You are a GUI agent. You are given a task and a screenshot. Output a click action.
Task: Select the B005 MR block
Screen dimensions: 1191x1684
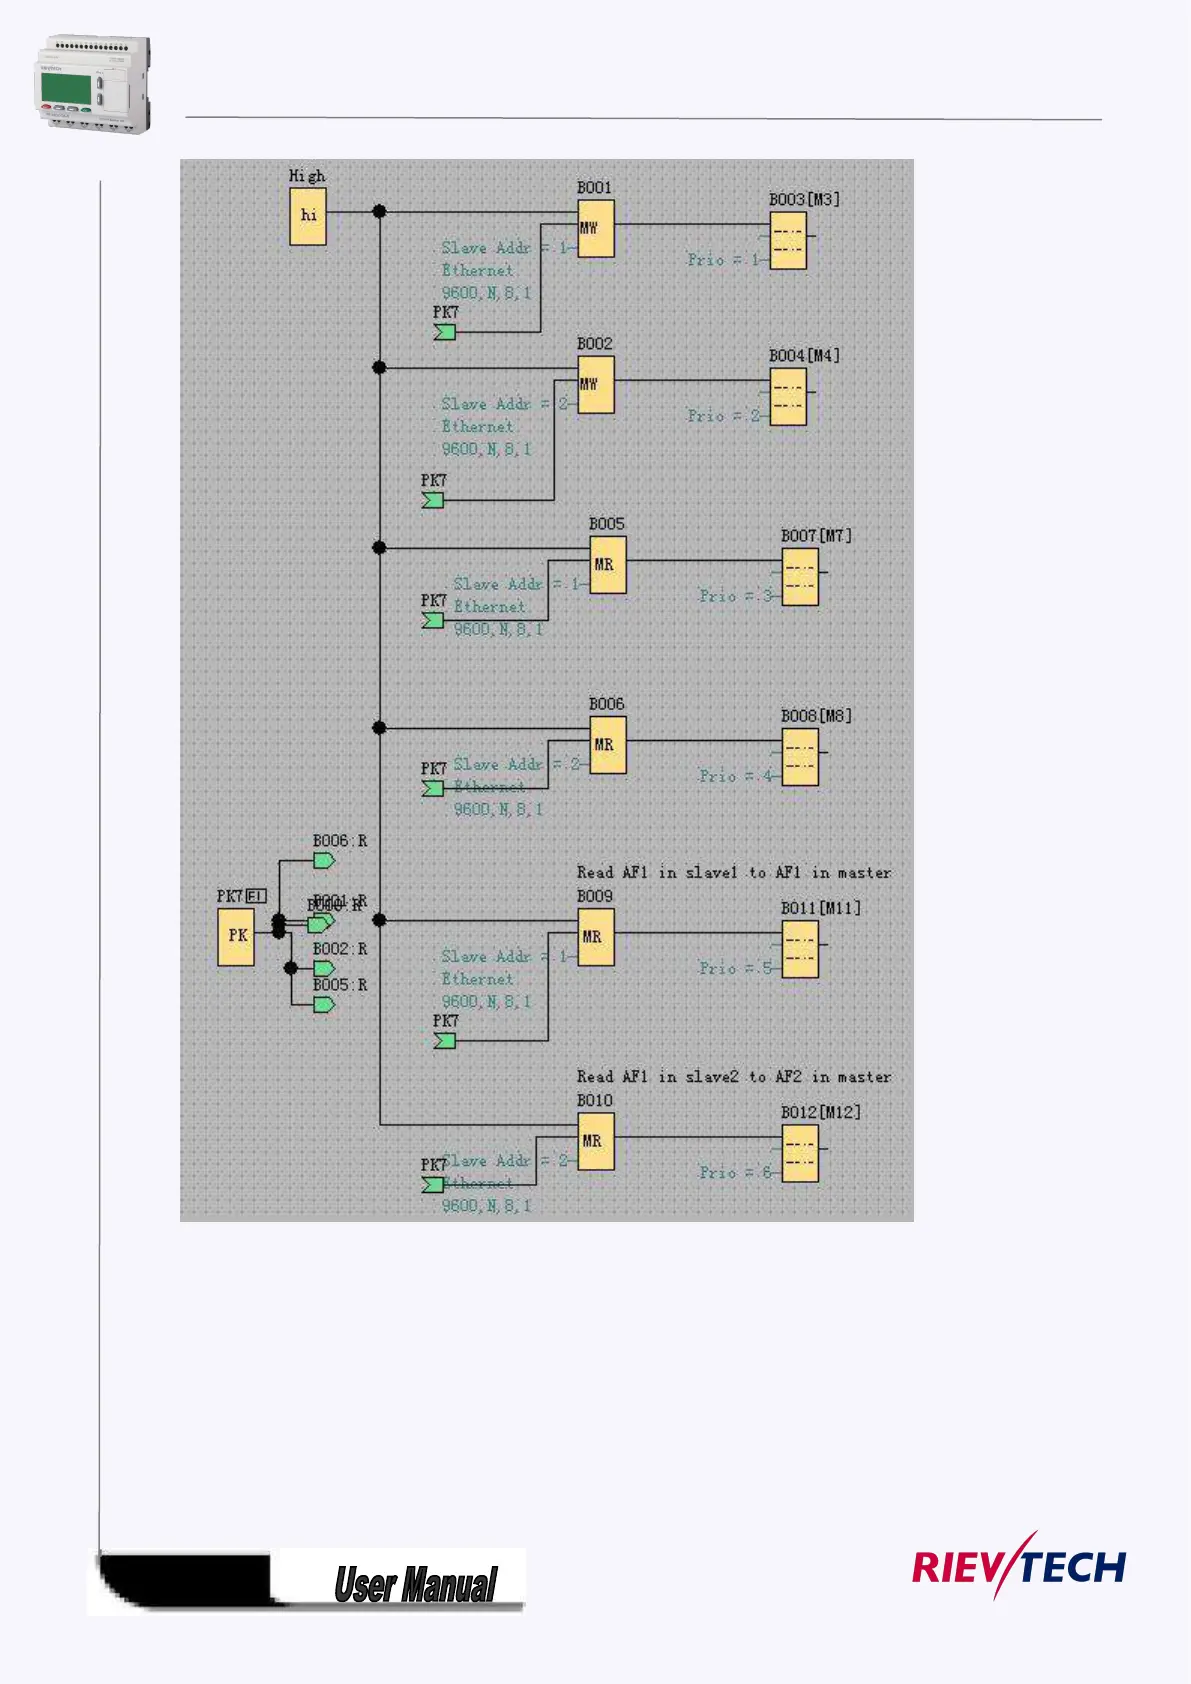coord(608,565)
